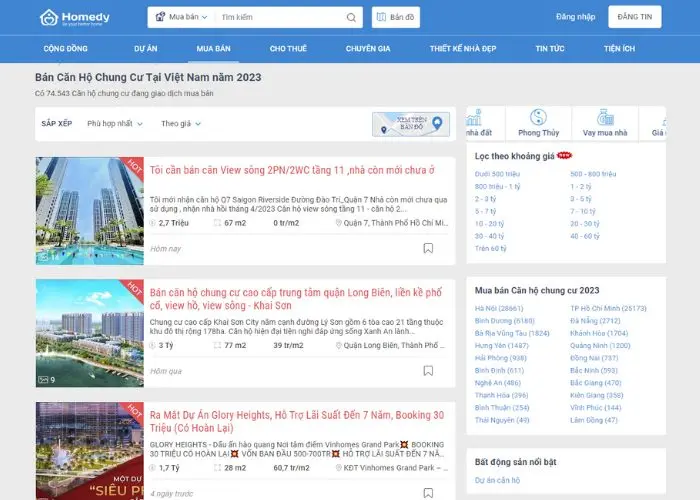Save the Long Biên Khai Sơn listing
Image resolution: width=700 pixels, height=500 pixels.
pyautogui.click(x=428, y=371)
